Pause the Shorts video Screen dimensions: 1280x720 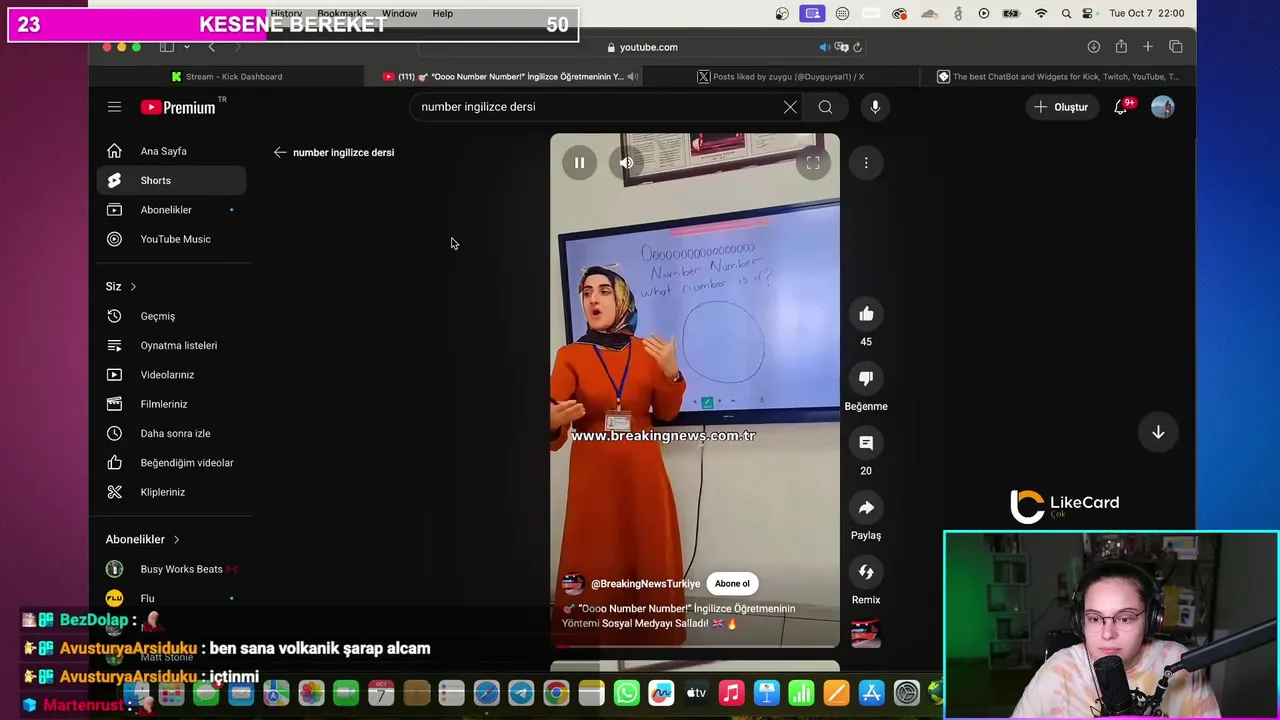point(579,163)
